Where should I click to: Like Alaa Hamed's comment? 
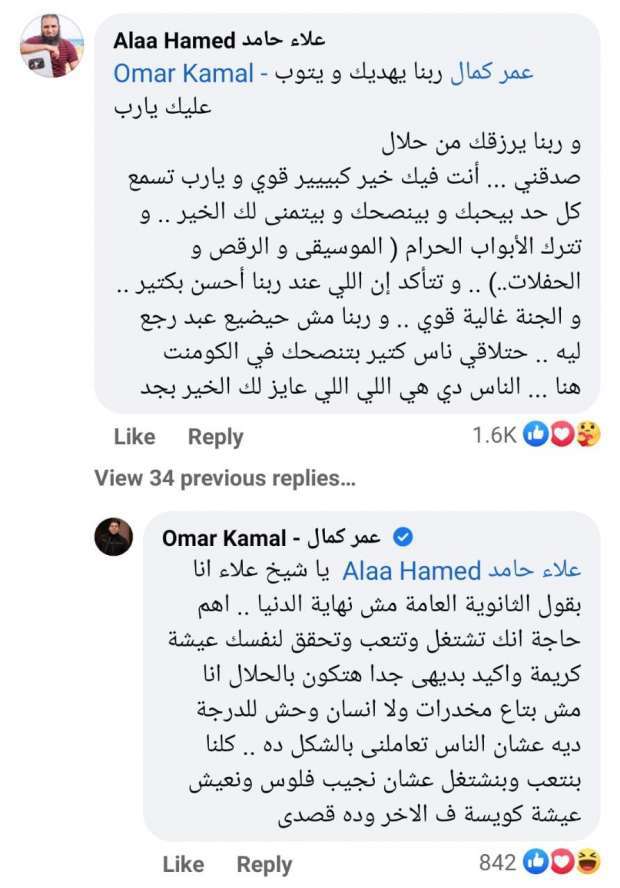[x=134, y=437]
